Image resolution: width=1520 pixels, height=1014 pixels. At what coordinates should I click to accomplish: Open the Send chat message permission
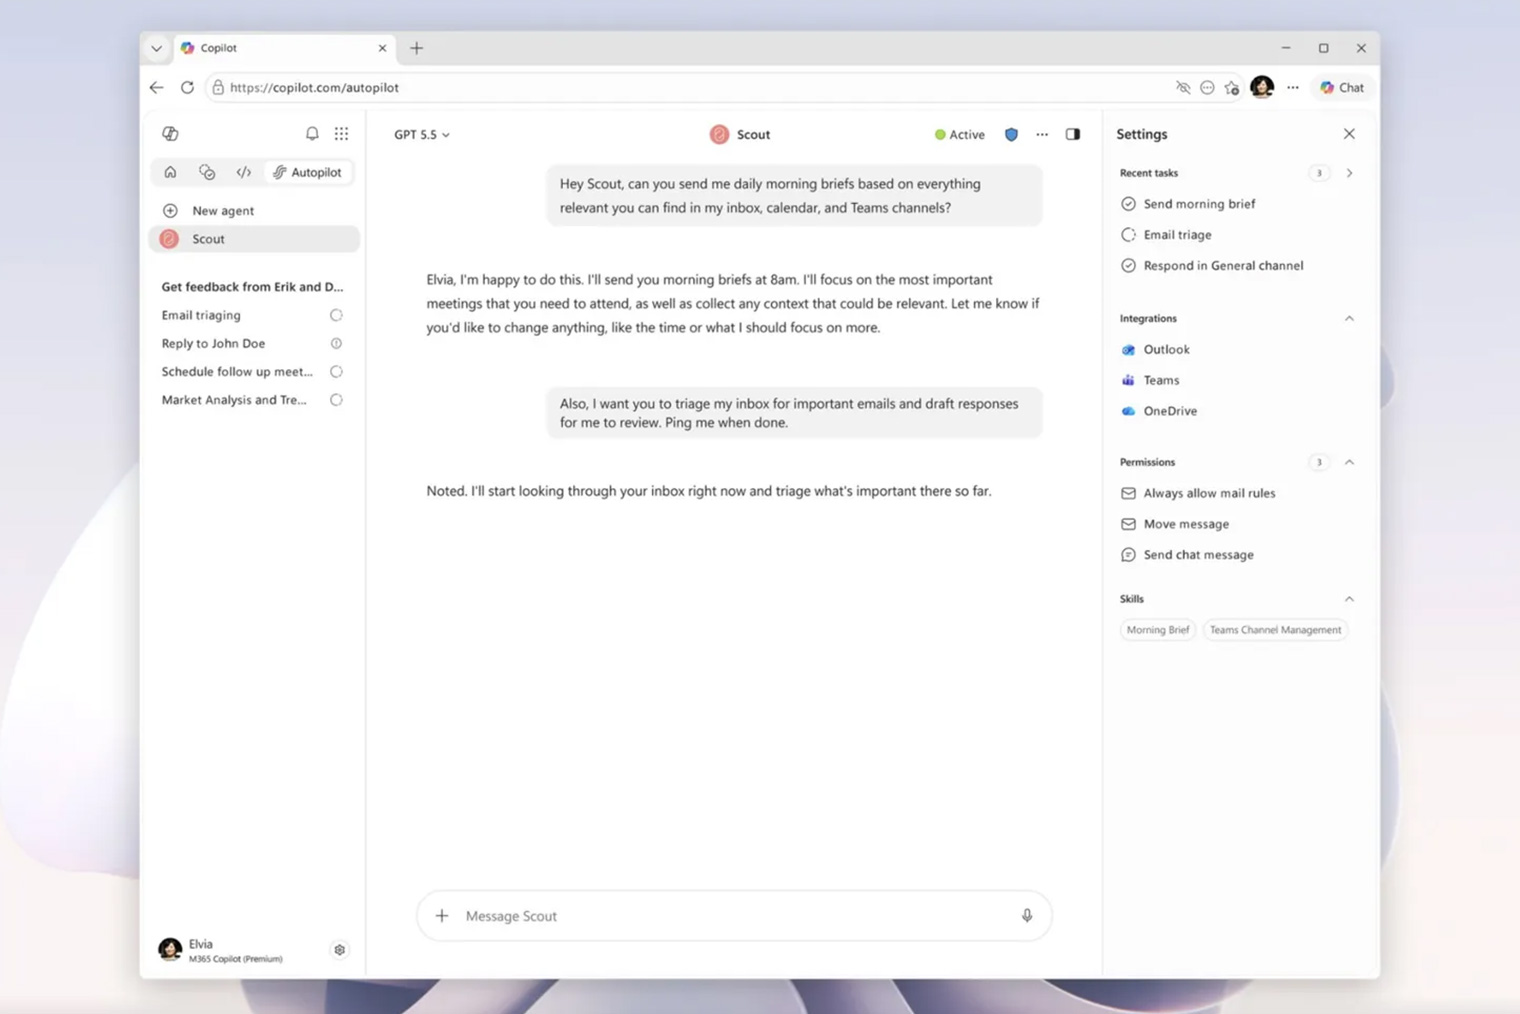tap(1187, 555)
